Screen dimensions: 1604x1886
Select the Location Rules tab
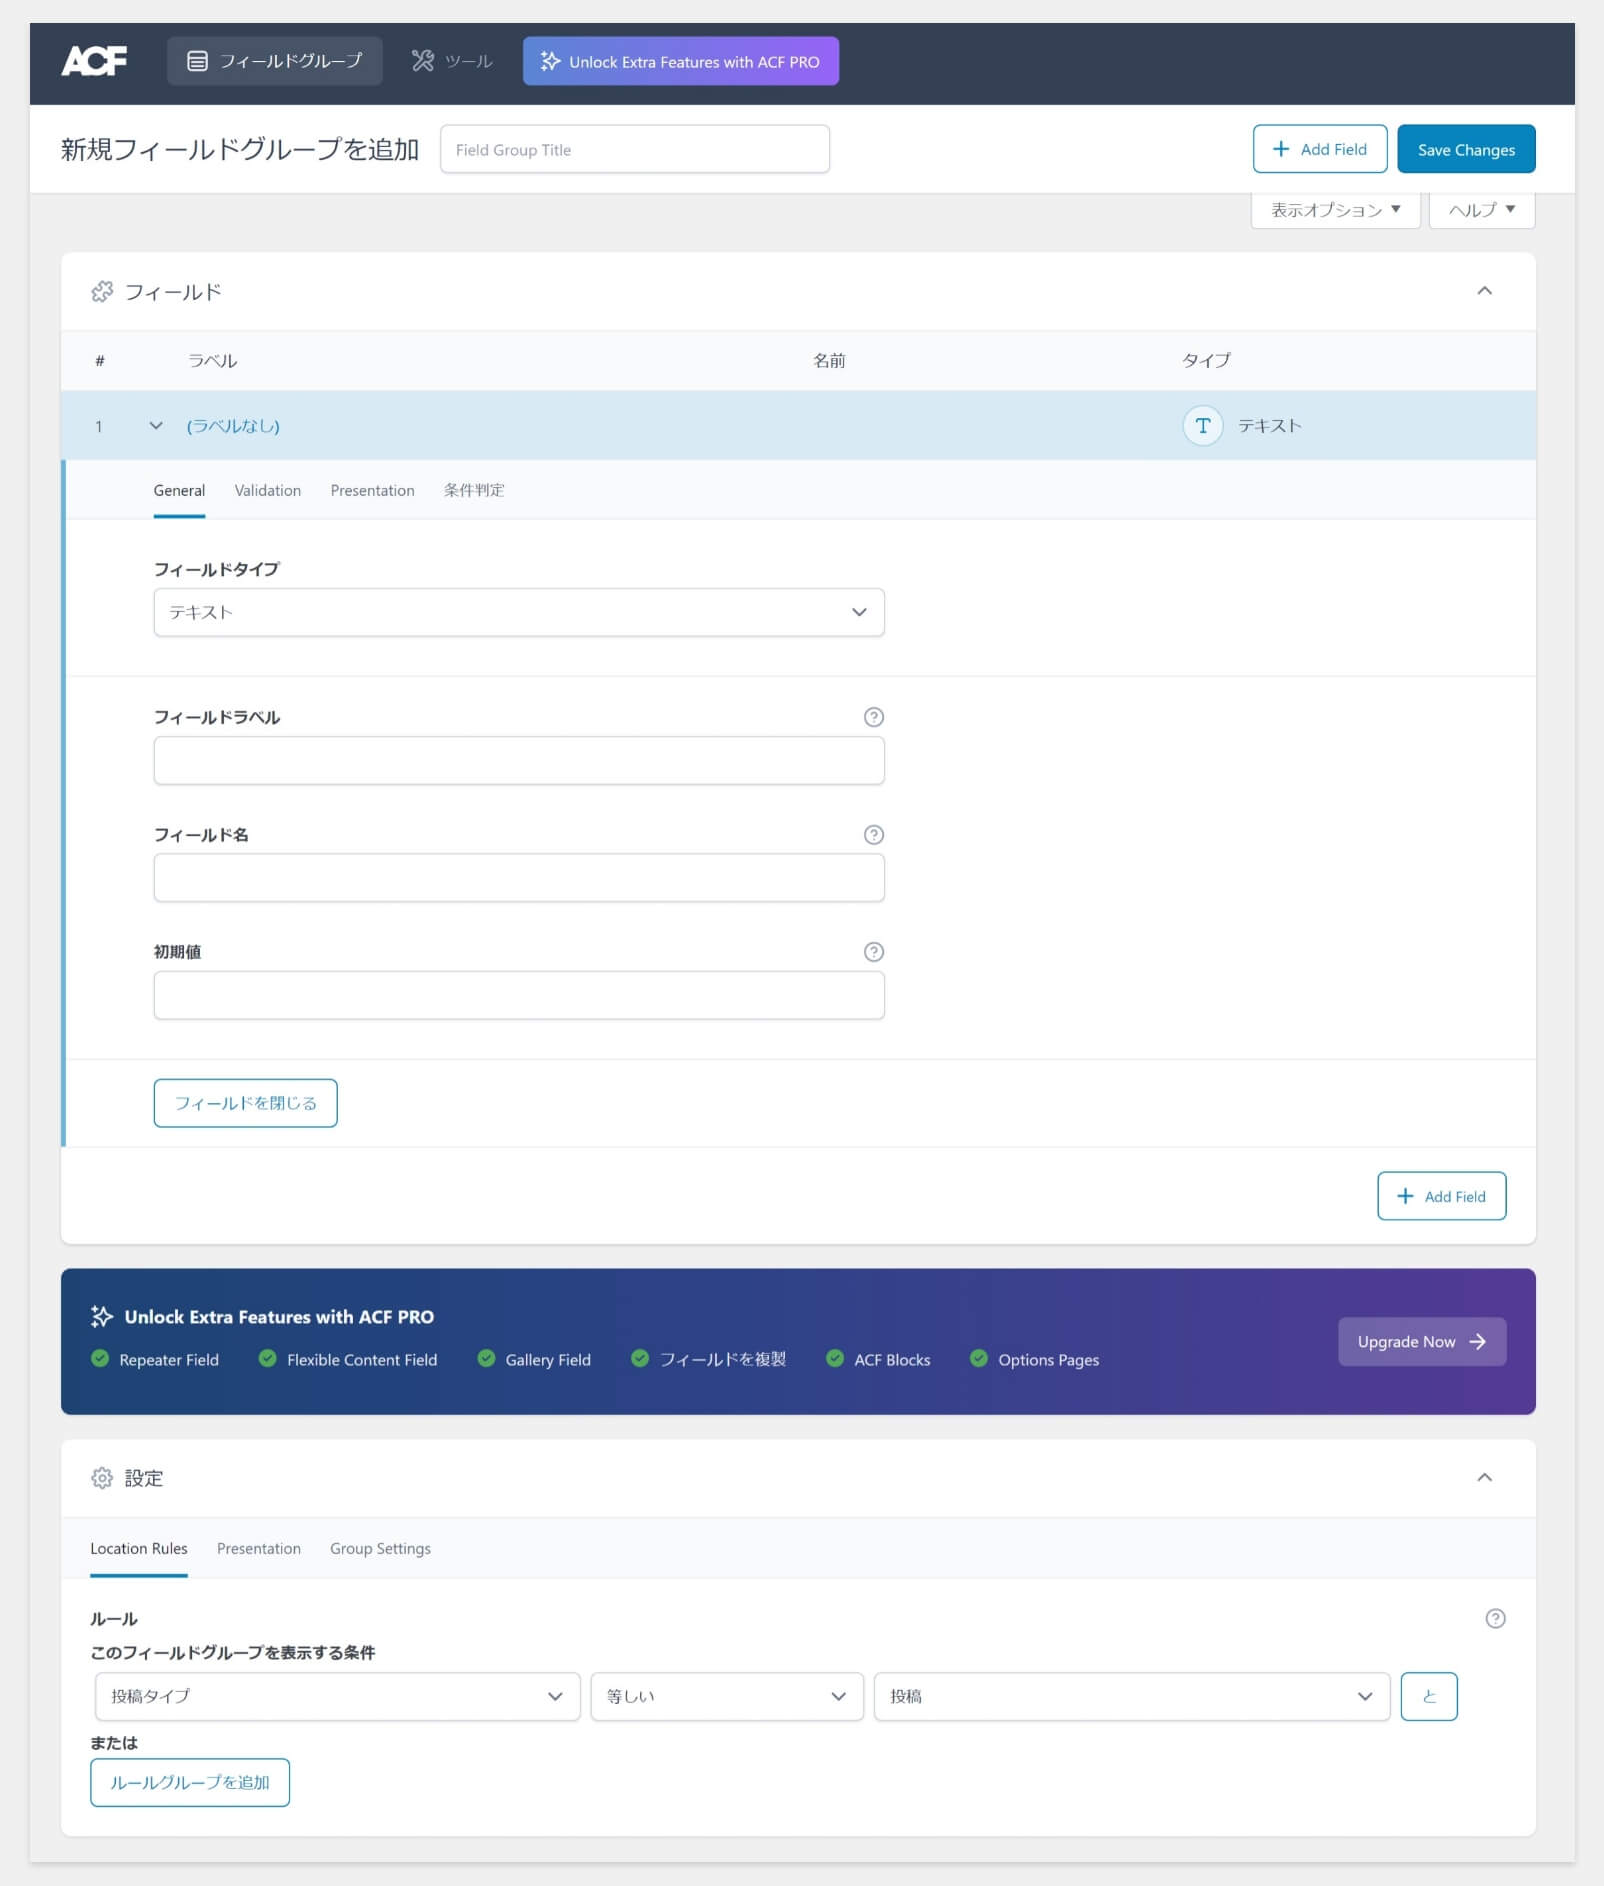tap(139, 1548)
